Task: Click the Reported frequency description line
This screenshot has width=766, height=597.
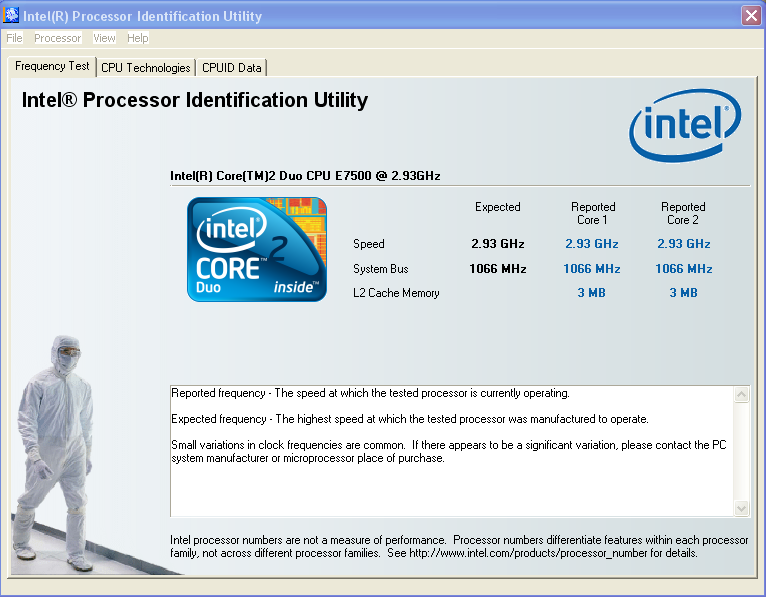Action: (x=370, y=393)
